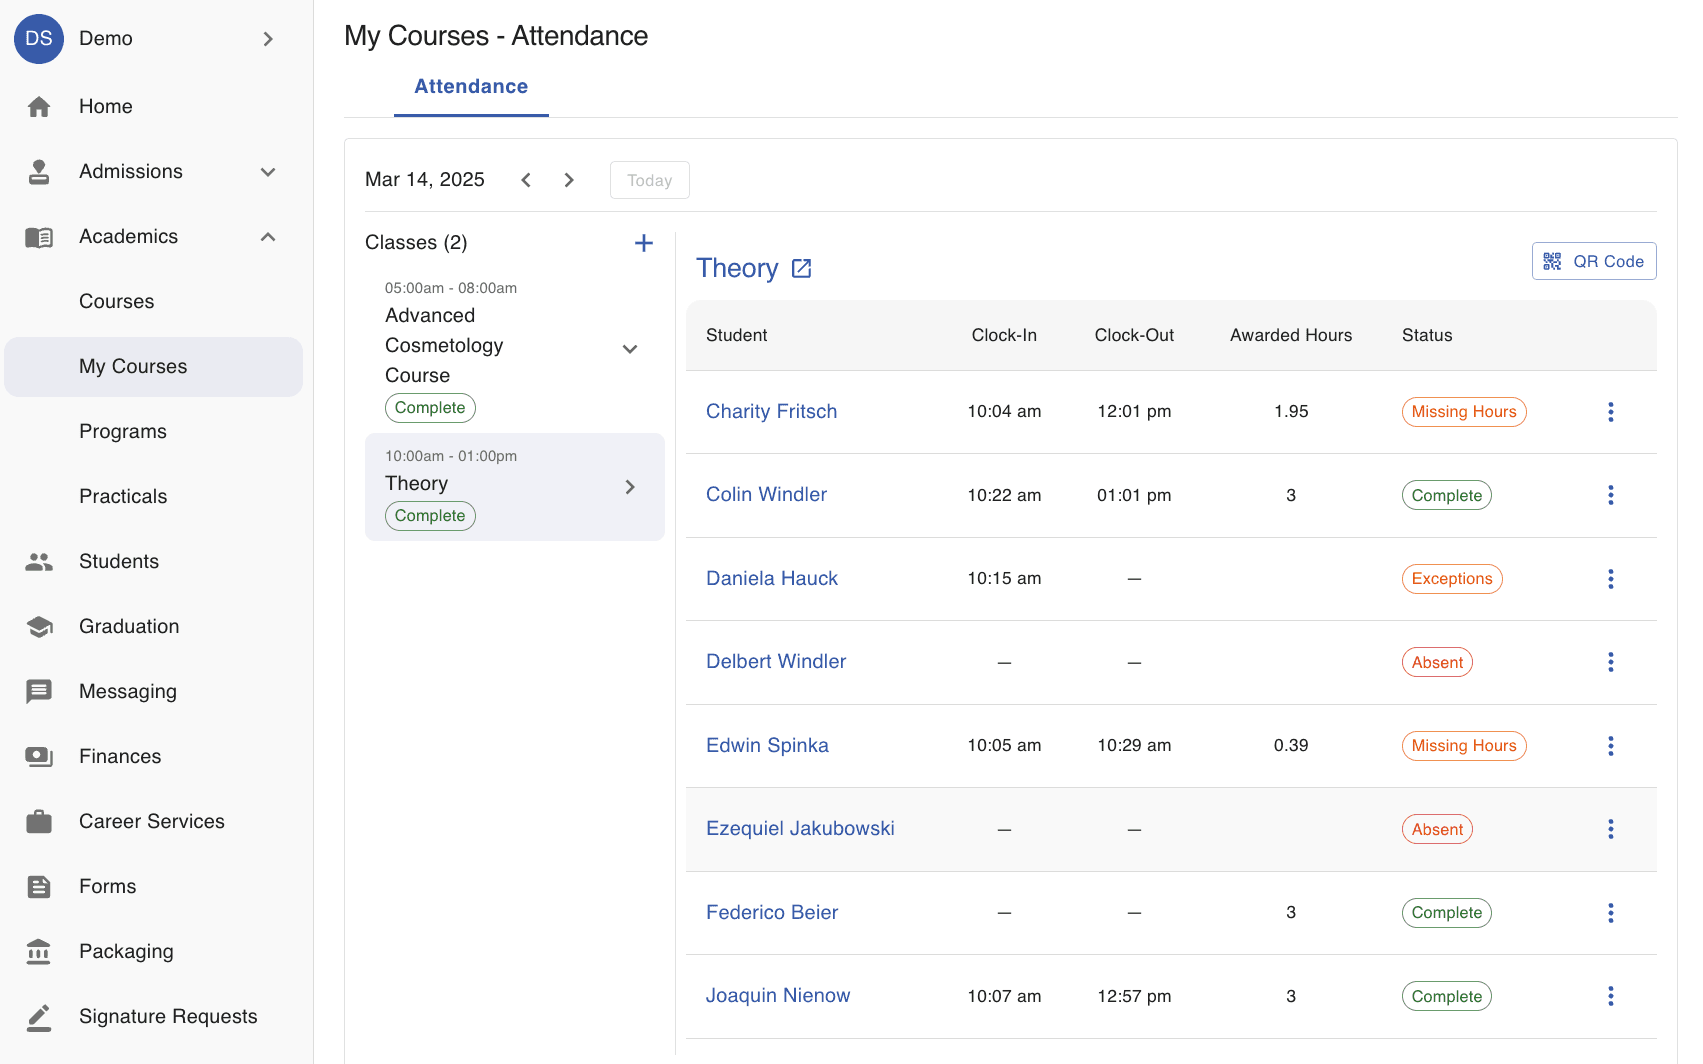
Task: Collapse the Academics menu
Action: pyautogui.click(x=267, y=237)
